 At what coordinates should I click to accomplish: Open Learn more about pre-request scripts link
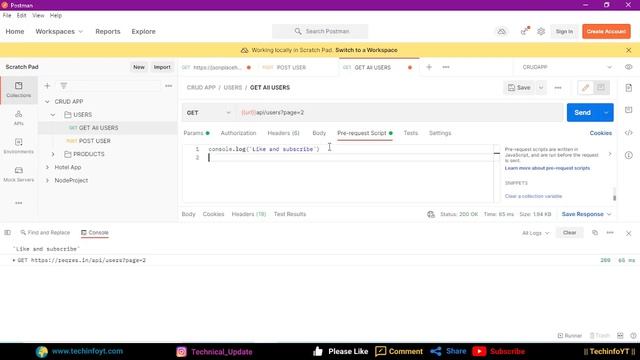pos(547,168)
